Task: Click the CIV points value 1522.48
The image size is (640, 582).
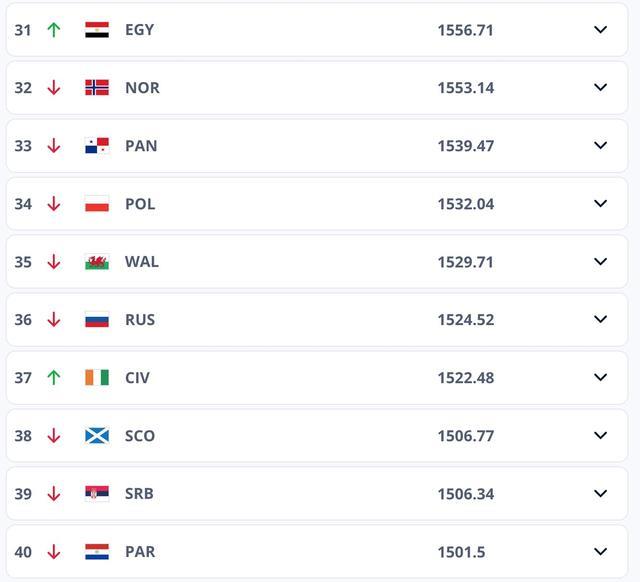Action: pyautogui.click(x=465, y=378)
